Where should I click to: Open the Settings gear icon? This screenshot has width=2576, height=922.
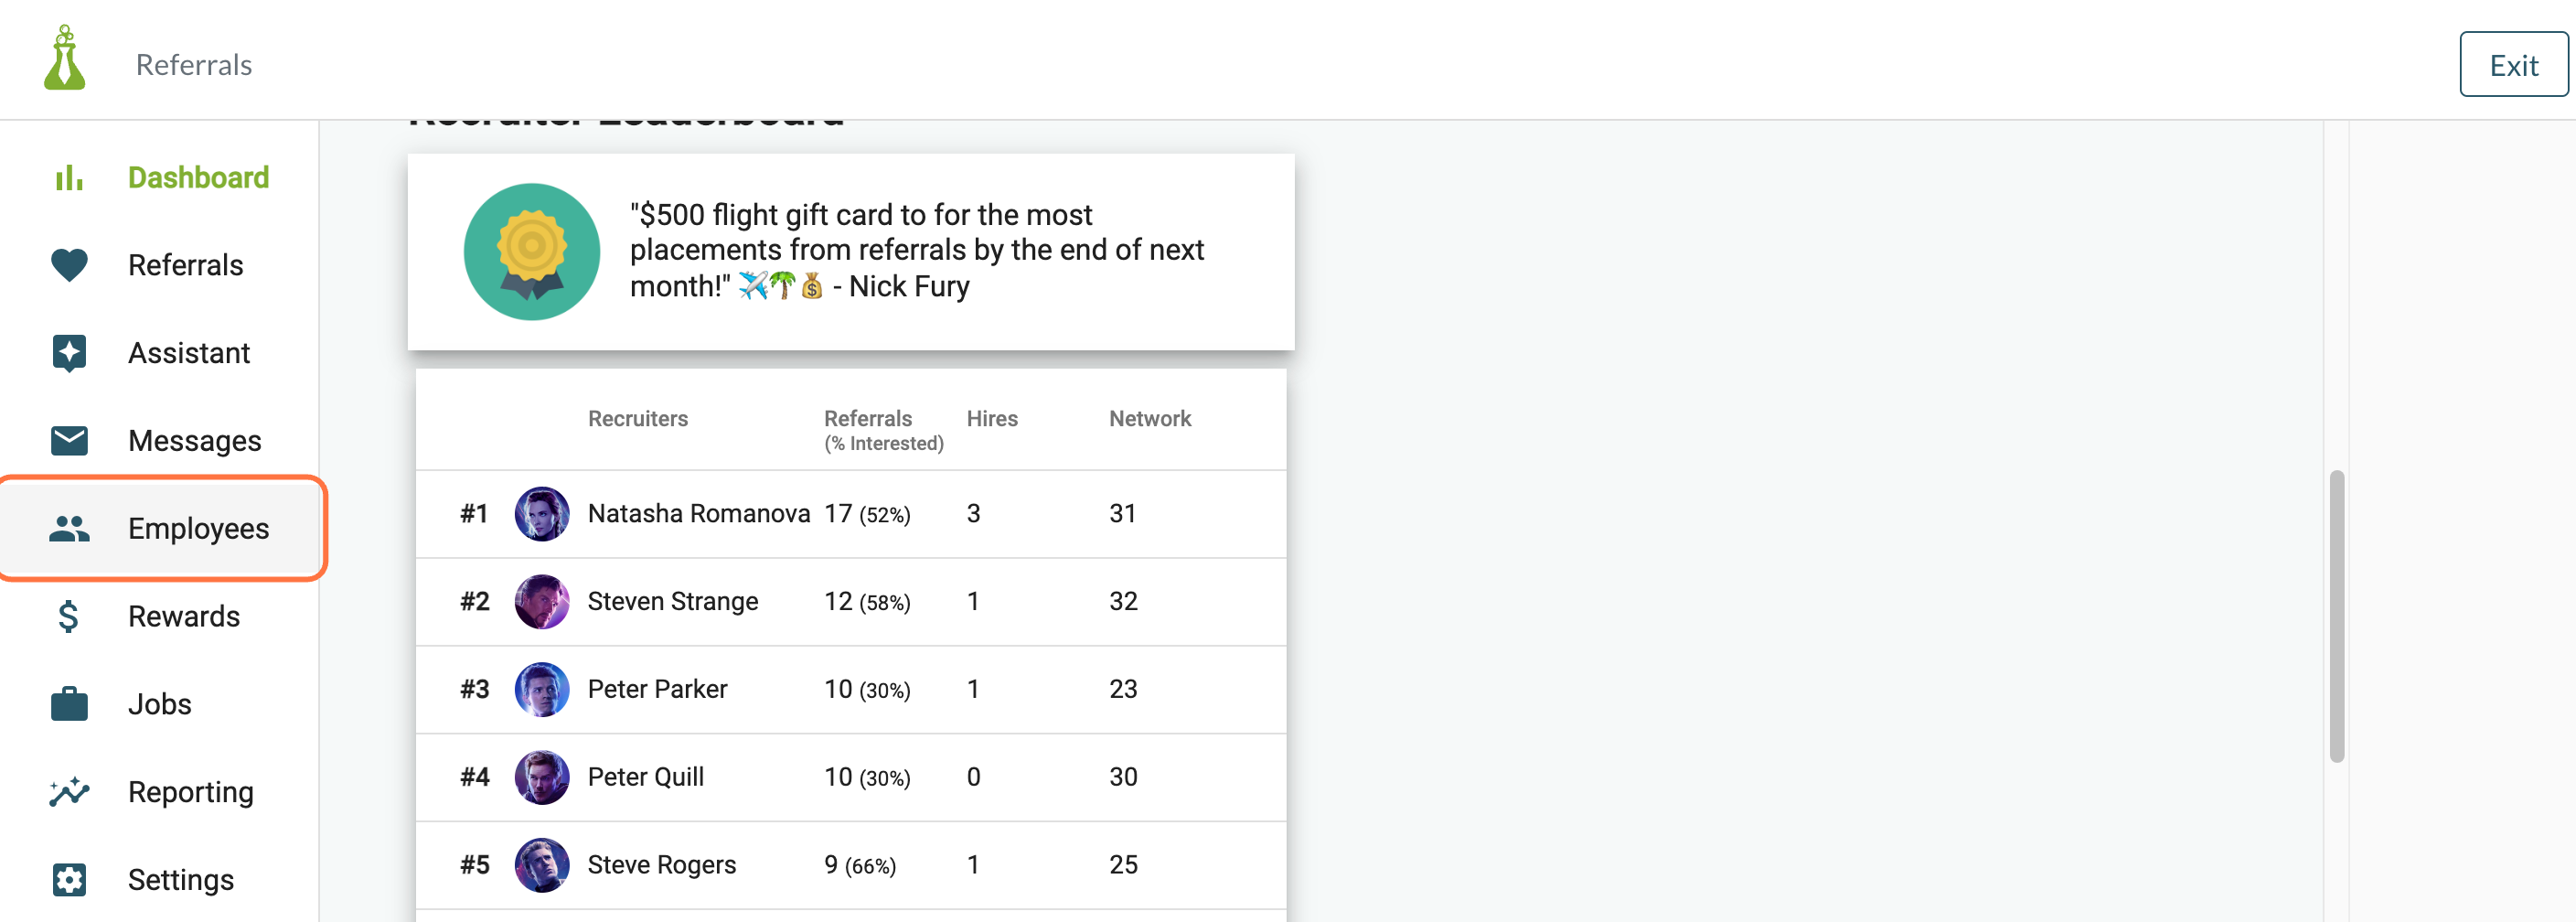pos(69,879)
